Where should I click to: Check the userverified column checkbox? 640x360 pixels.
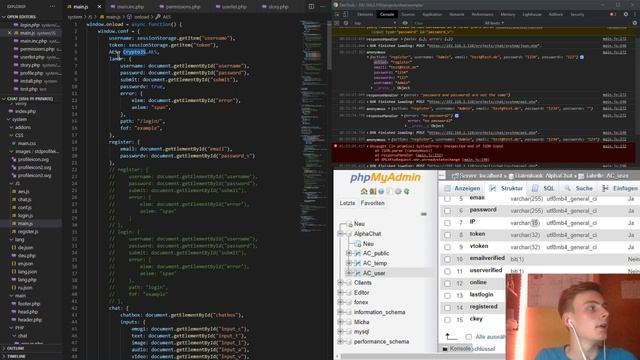pos(447,271)
